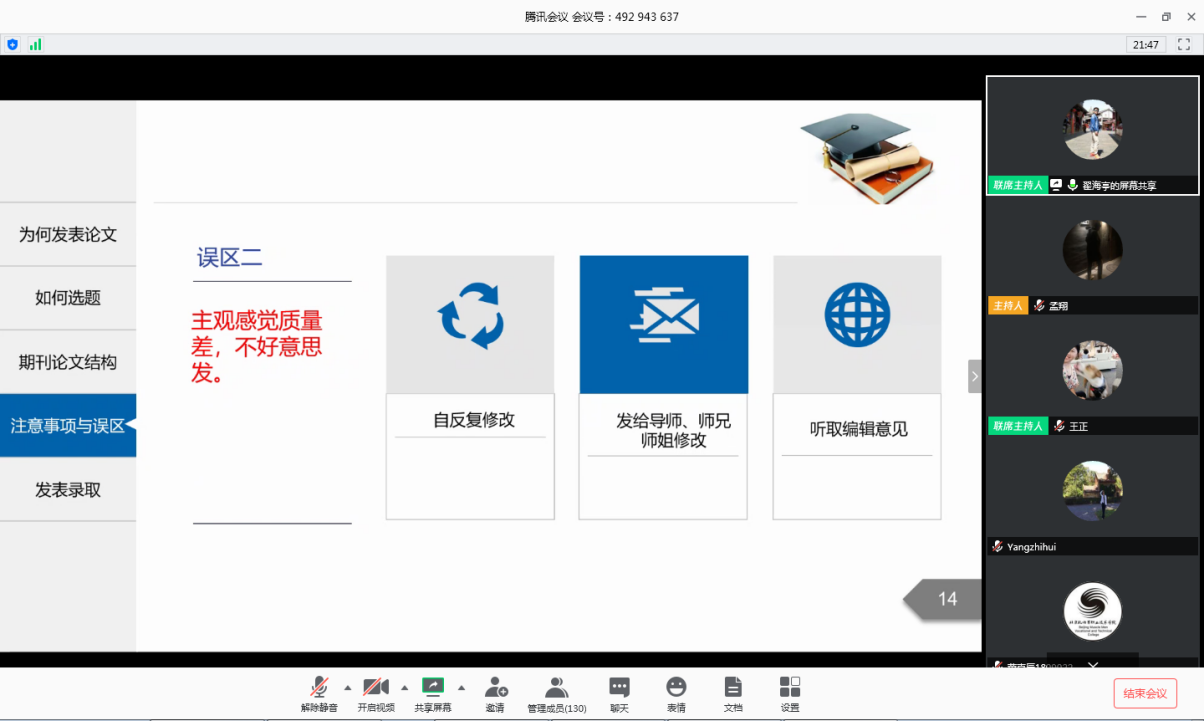Open the microphone options arrow next to 解除静音
This screenshot has height=721, width=1204.
pyautogui.click(x=346, y=689)
